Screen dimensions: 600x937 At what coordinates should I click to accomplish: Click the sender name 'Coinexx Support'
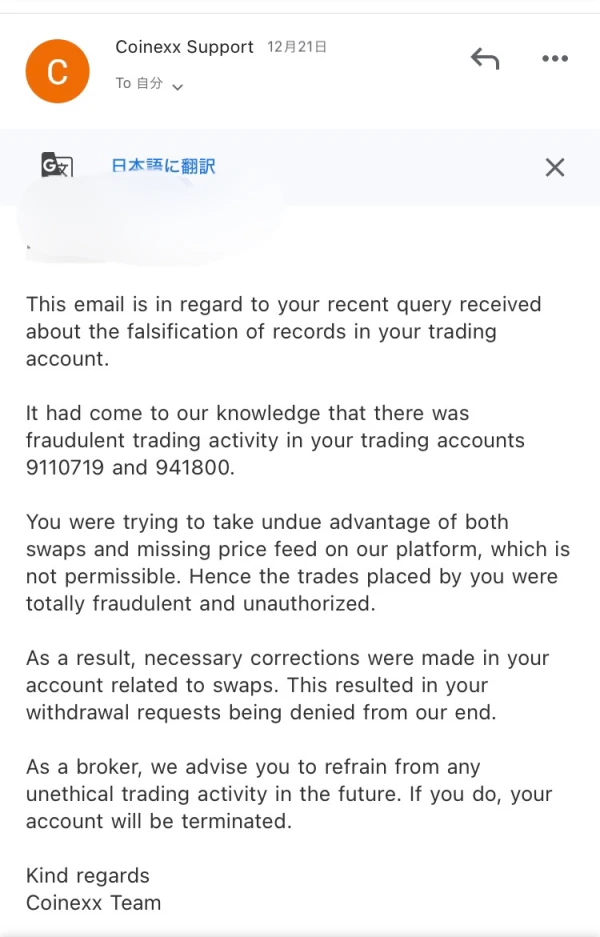click(x=184, y=47)
